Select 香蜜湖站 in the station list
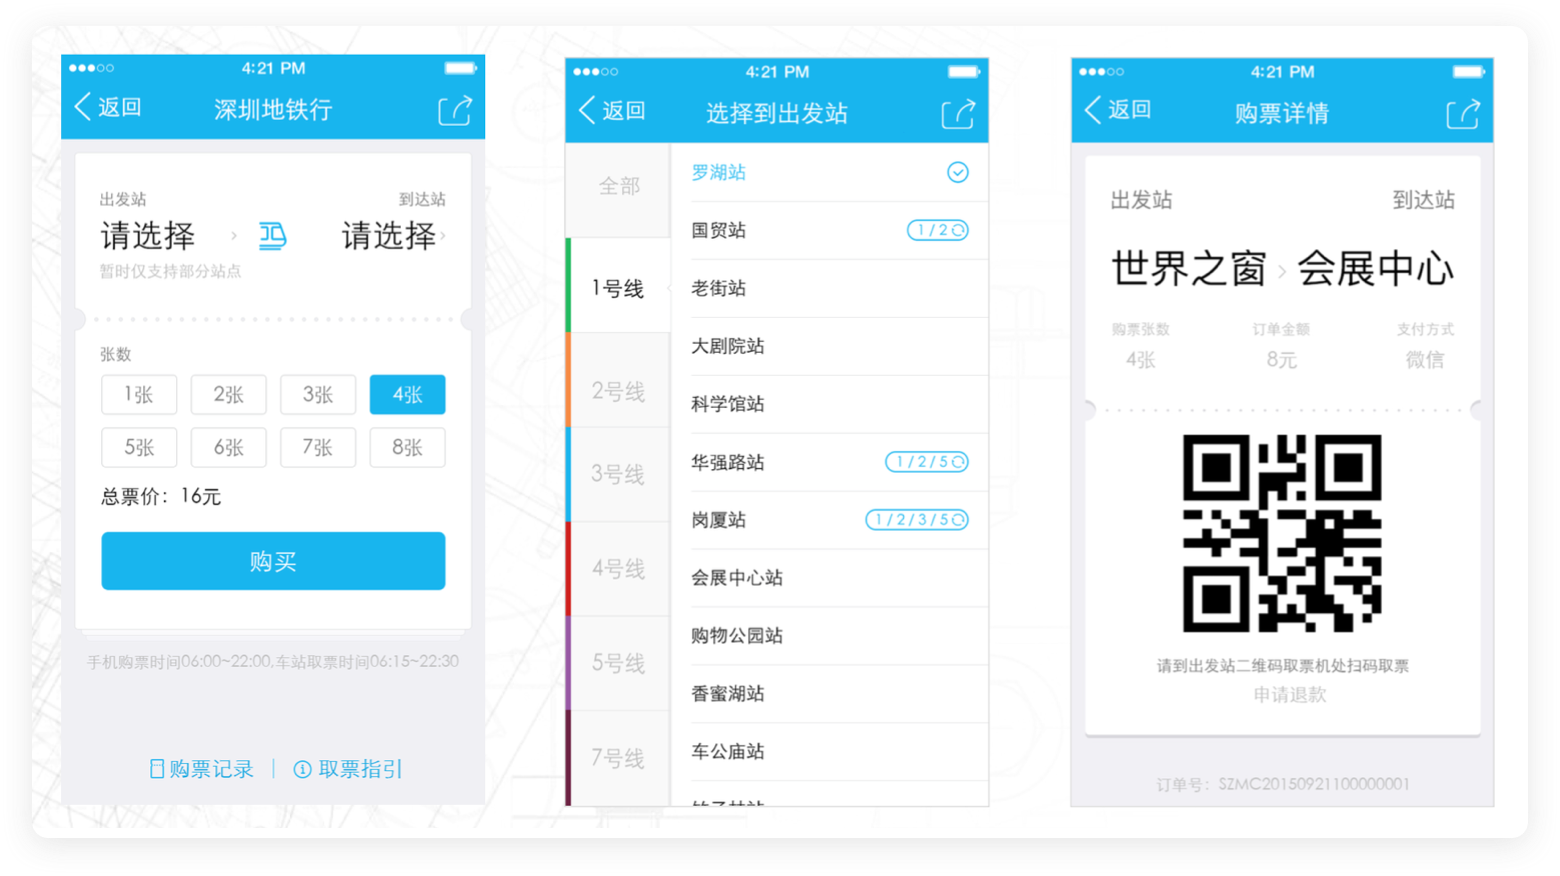1560x876 pixels. pos(829,694)
